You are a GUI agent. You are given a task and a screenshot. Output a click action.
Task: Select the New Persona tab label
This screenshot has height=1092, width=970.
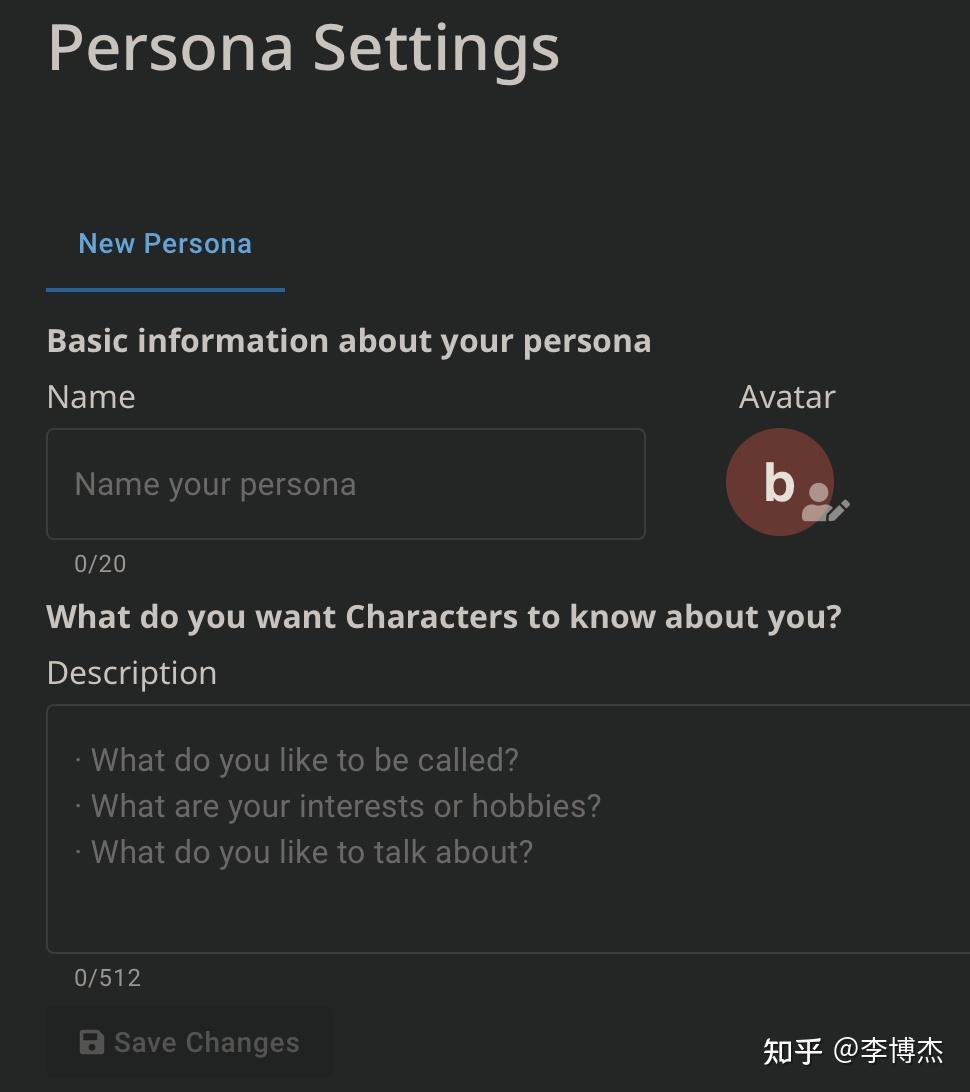pyautogui.click(x=164, y=243)
